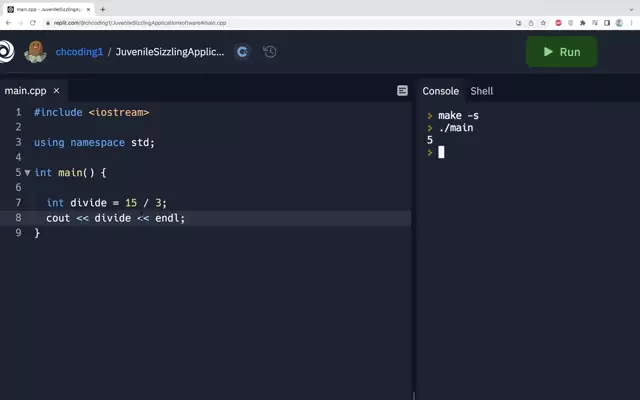This screenshot has width=640, height=400.
Task: Click the gray shield extension icon
Action: pyautogui.click(x=571, y=23)
